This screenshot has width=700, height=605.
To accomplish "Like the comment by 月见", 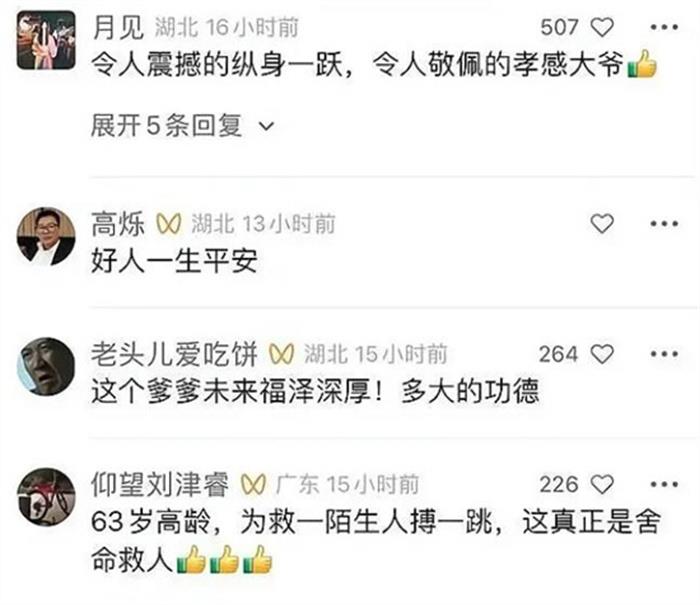I will pyautogui.click(x=602, y=27).
